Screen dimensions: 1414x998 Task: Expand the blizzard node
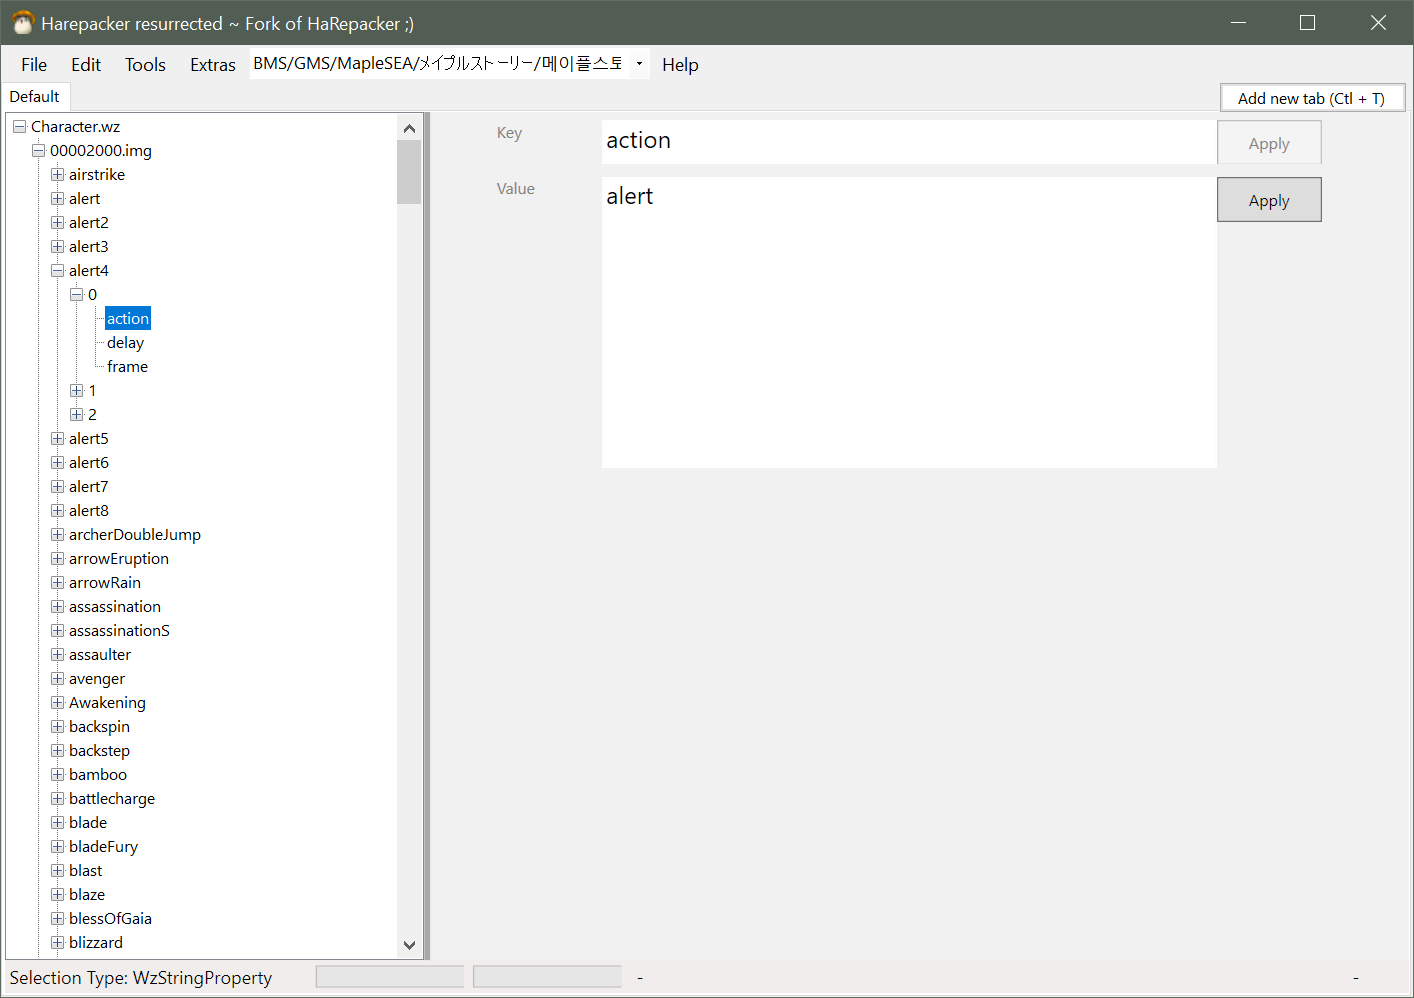pyautogui.click(x=57, y=942)
